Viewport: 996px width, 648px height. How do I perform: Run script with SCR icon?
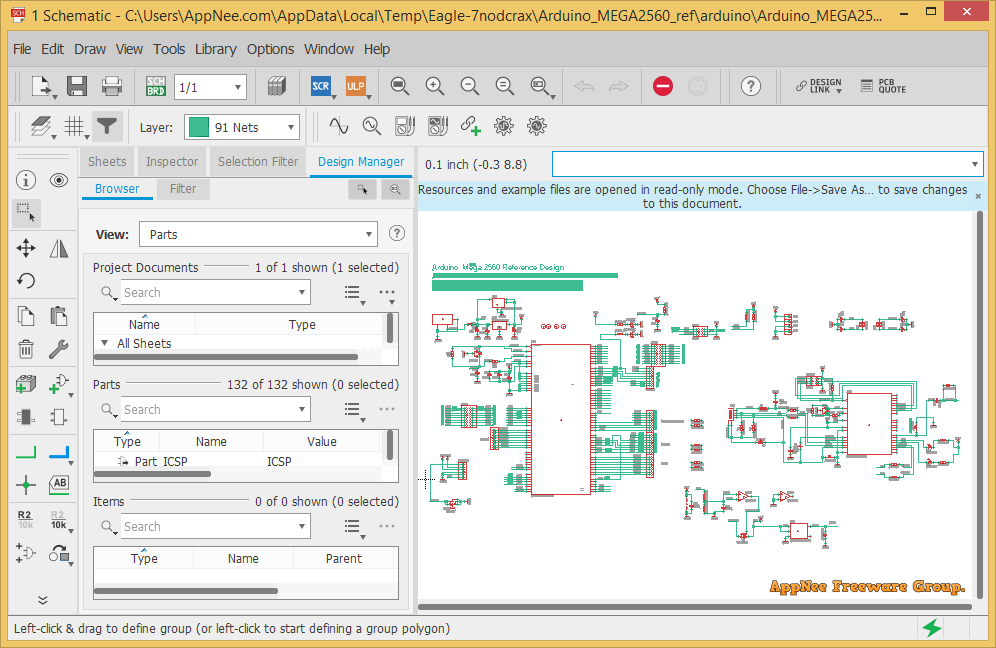tap(321, 86)
